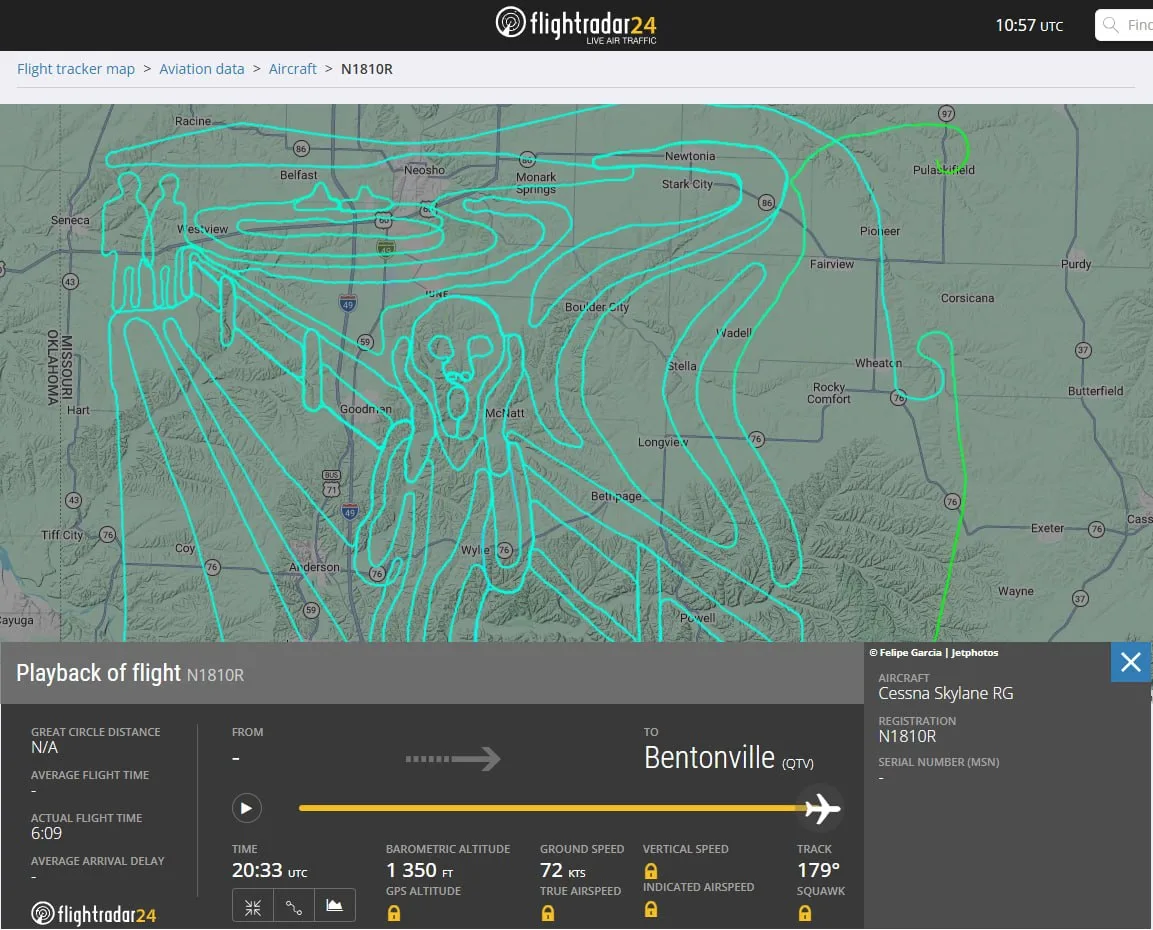This screenshot has height=930, width=1153.
Task: Click the Flightradar24 logo in header
Action: 576,25
